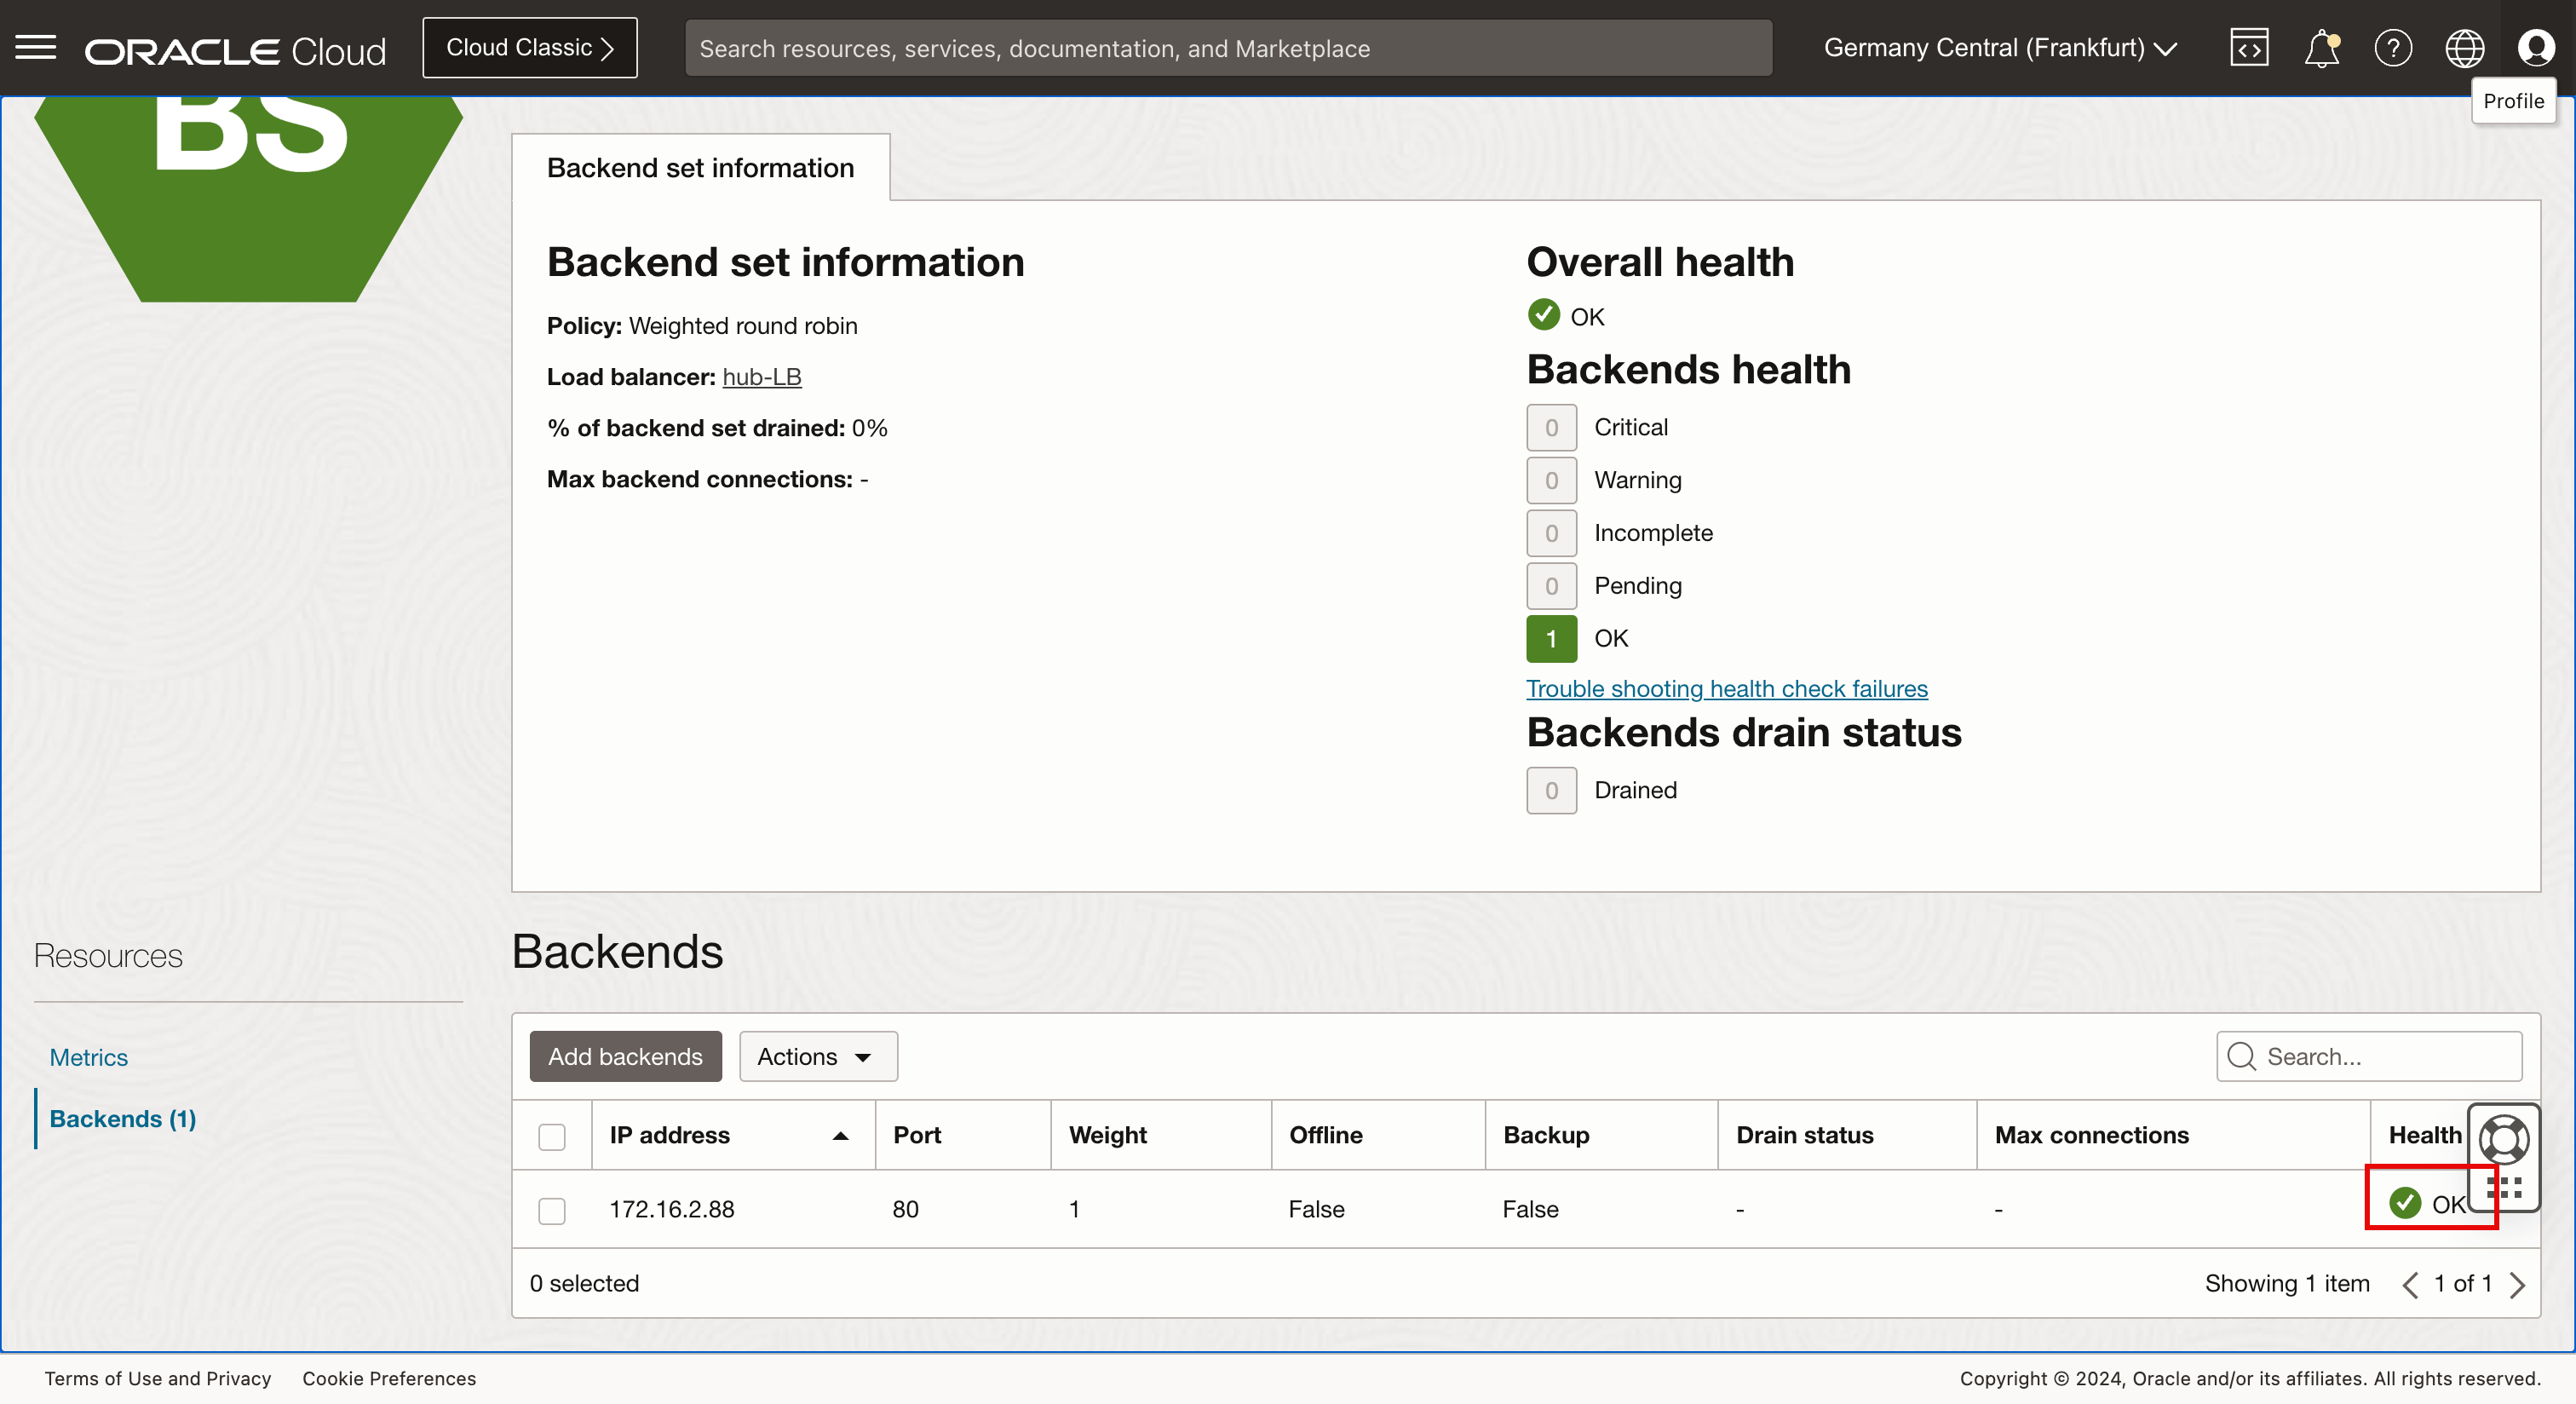Open the Germany Central (Frankfurt) region selector
The height and width of the screenshot is (1404, 2576).
[x=1999, y=48]
